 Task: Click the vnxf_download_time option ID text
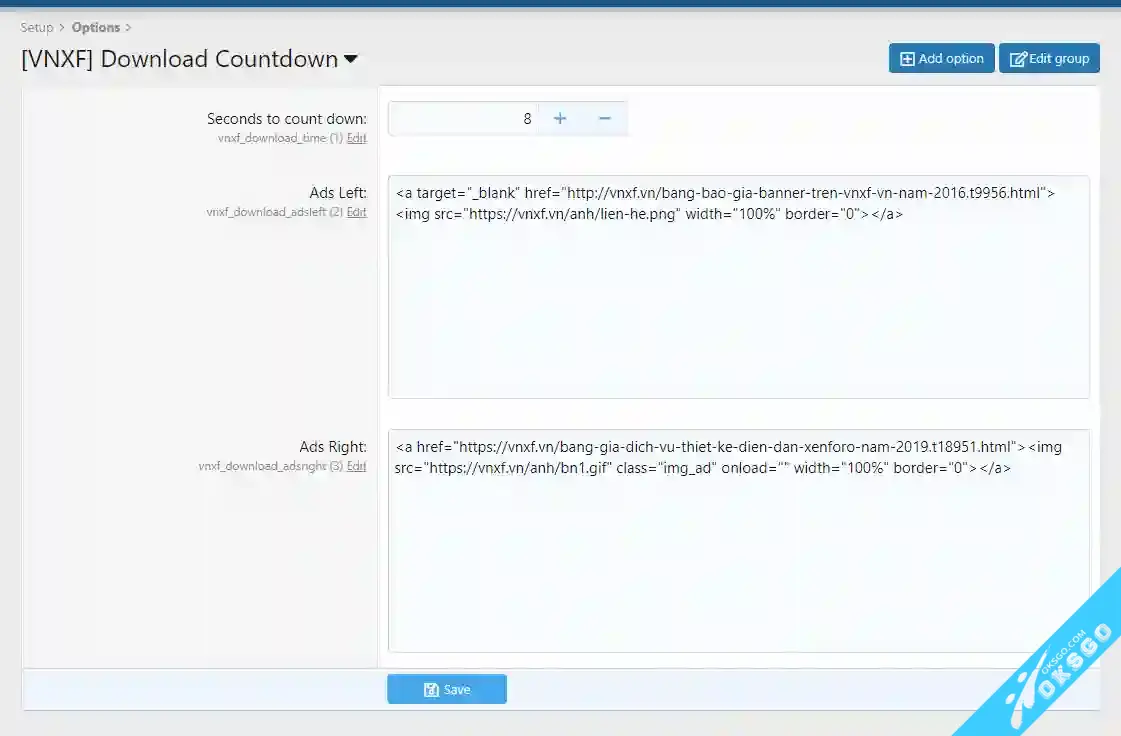(x=272, y=138)
